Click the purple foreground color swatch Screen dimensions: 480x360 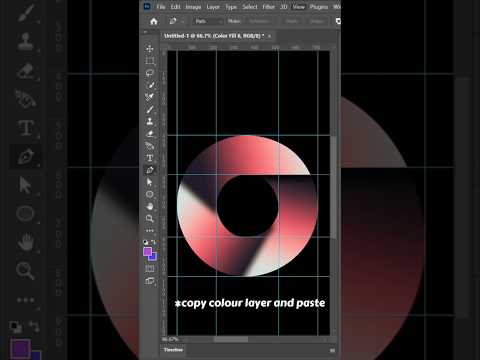coord(147,252)
